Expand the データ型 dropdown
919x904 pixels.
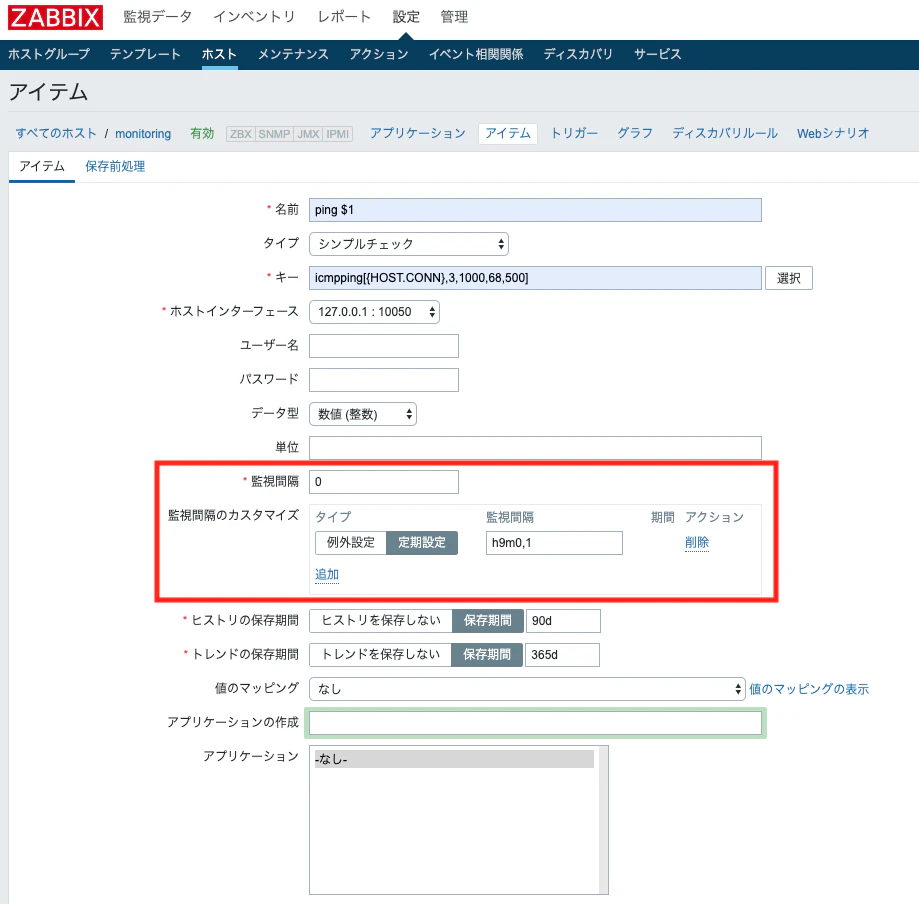[x=363, y=414]
